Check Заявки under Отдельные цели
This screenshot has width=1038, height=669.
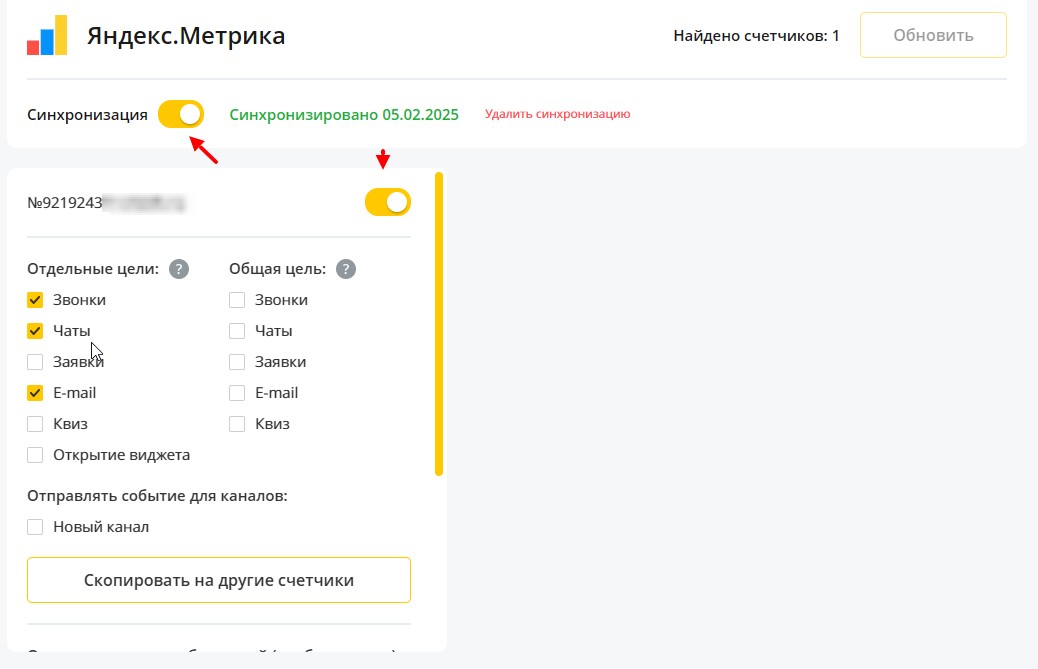pyautogui.click(x=35, y=362)
